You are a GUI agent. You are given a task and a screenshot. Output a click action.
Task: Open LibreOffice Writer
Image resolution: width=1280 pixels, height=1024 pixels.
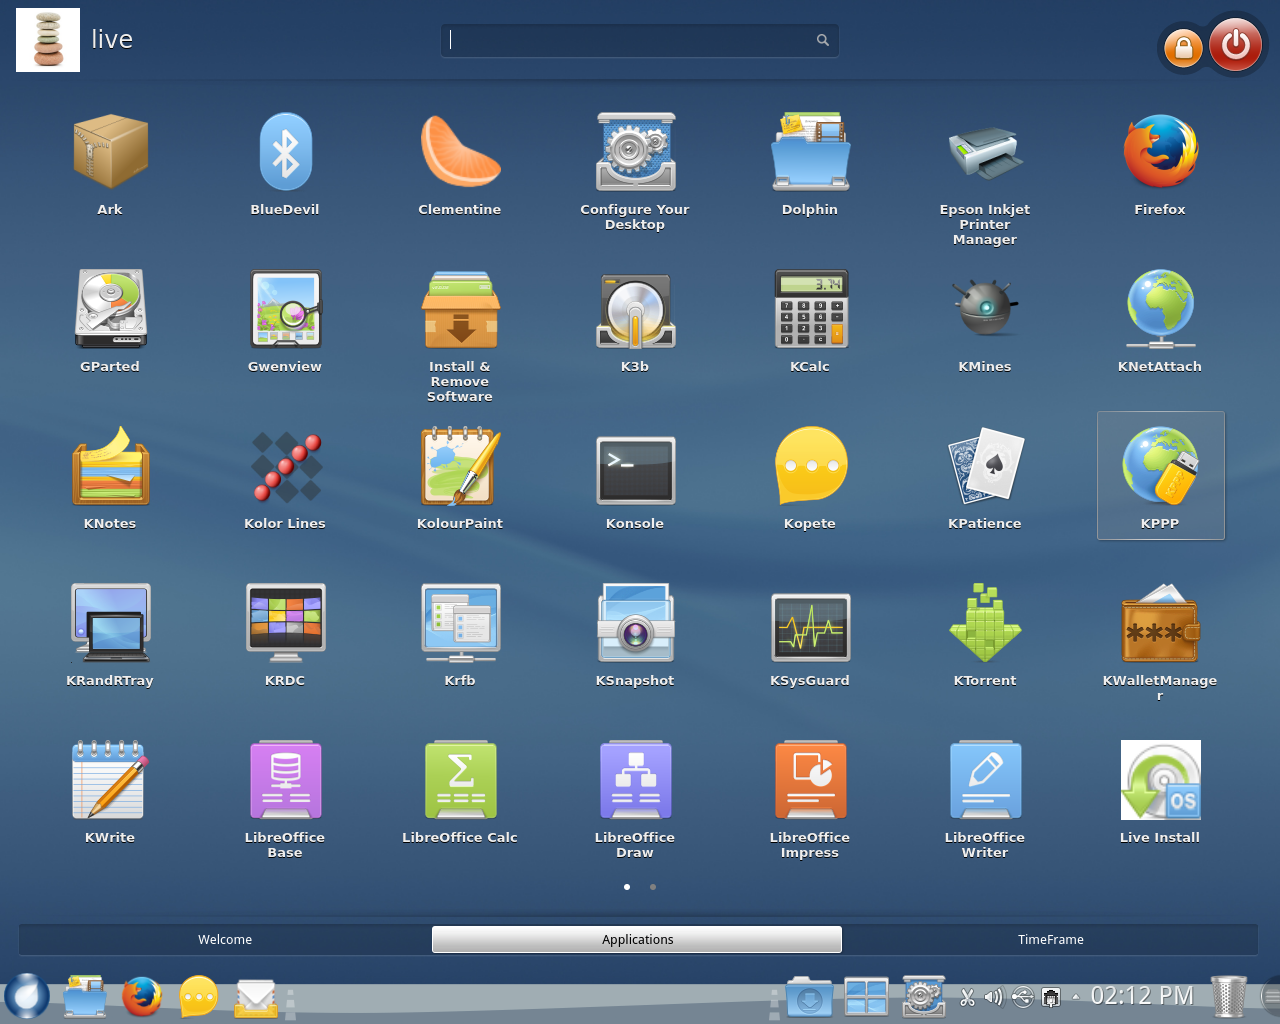tap(985, 799)
